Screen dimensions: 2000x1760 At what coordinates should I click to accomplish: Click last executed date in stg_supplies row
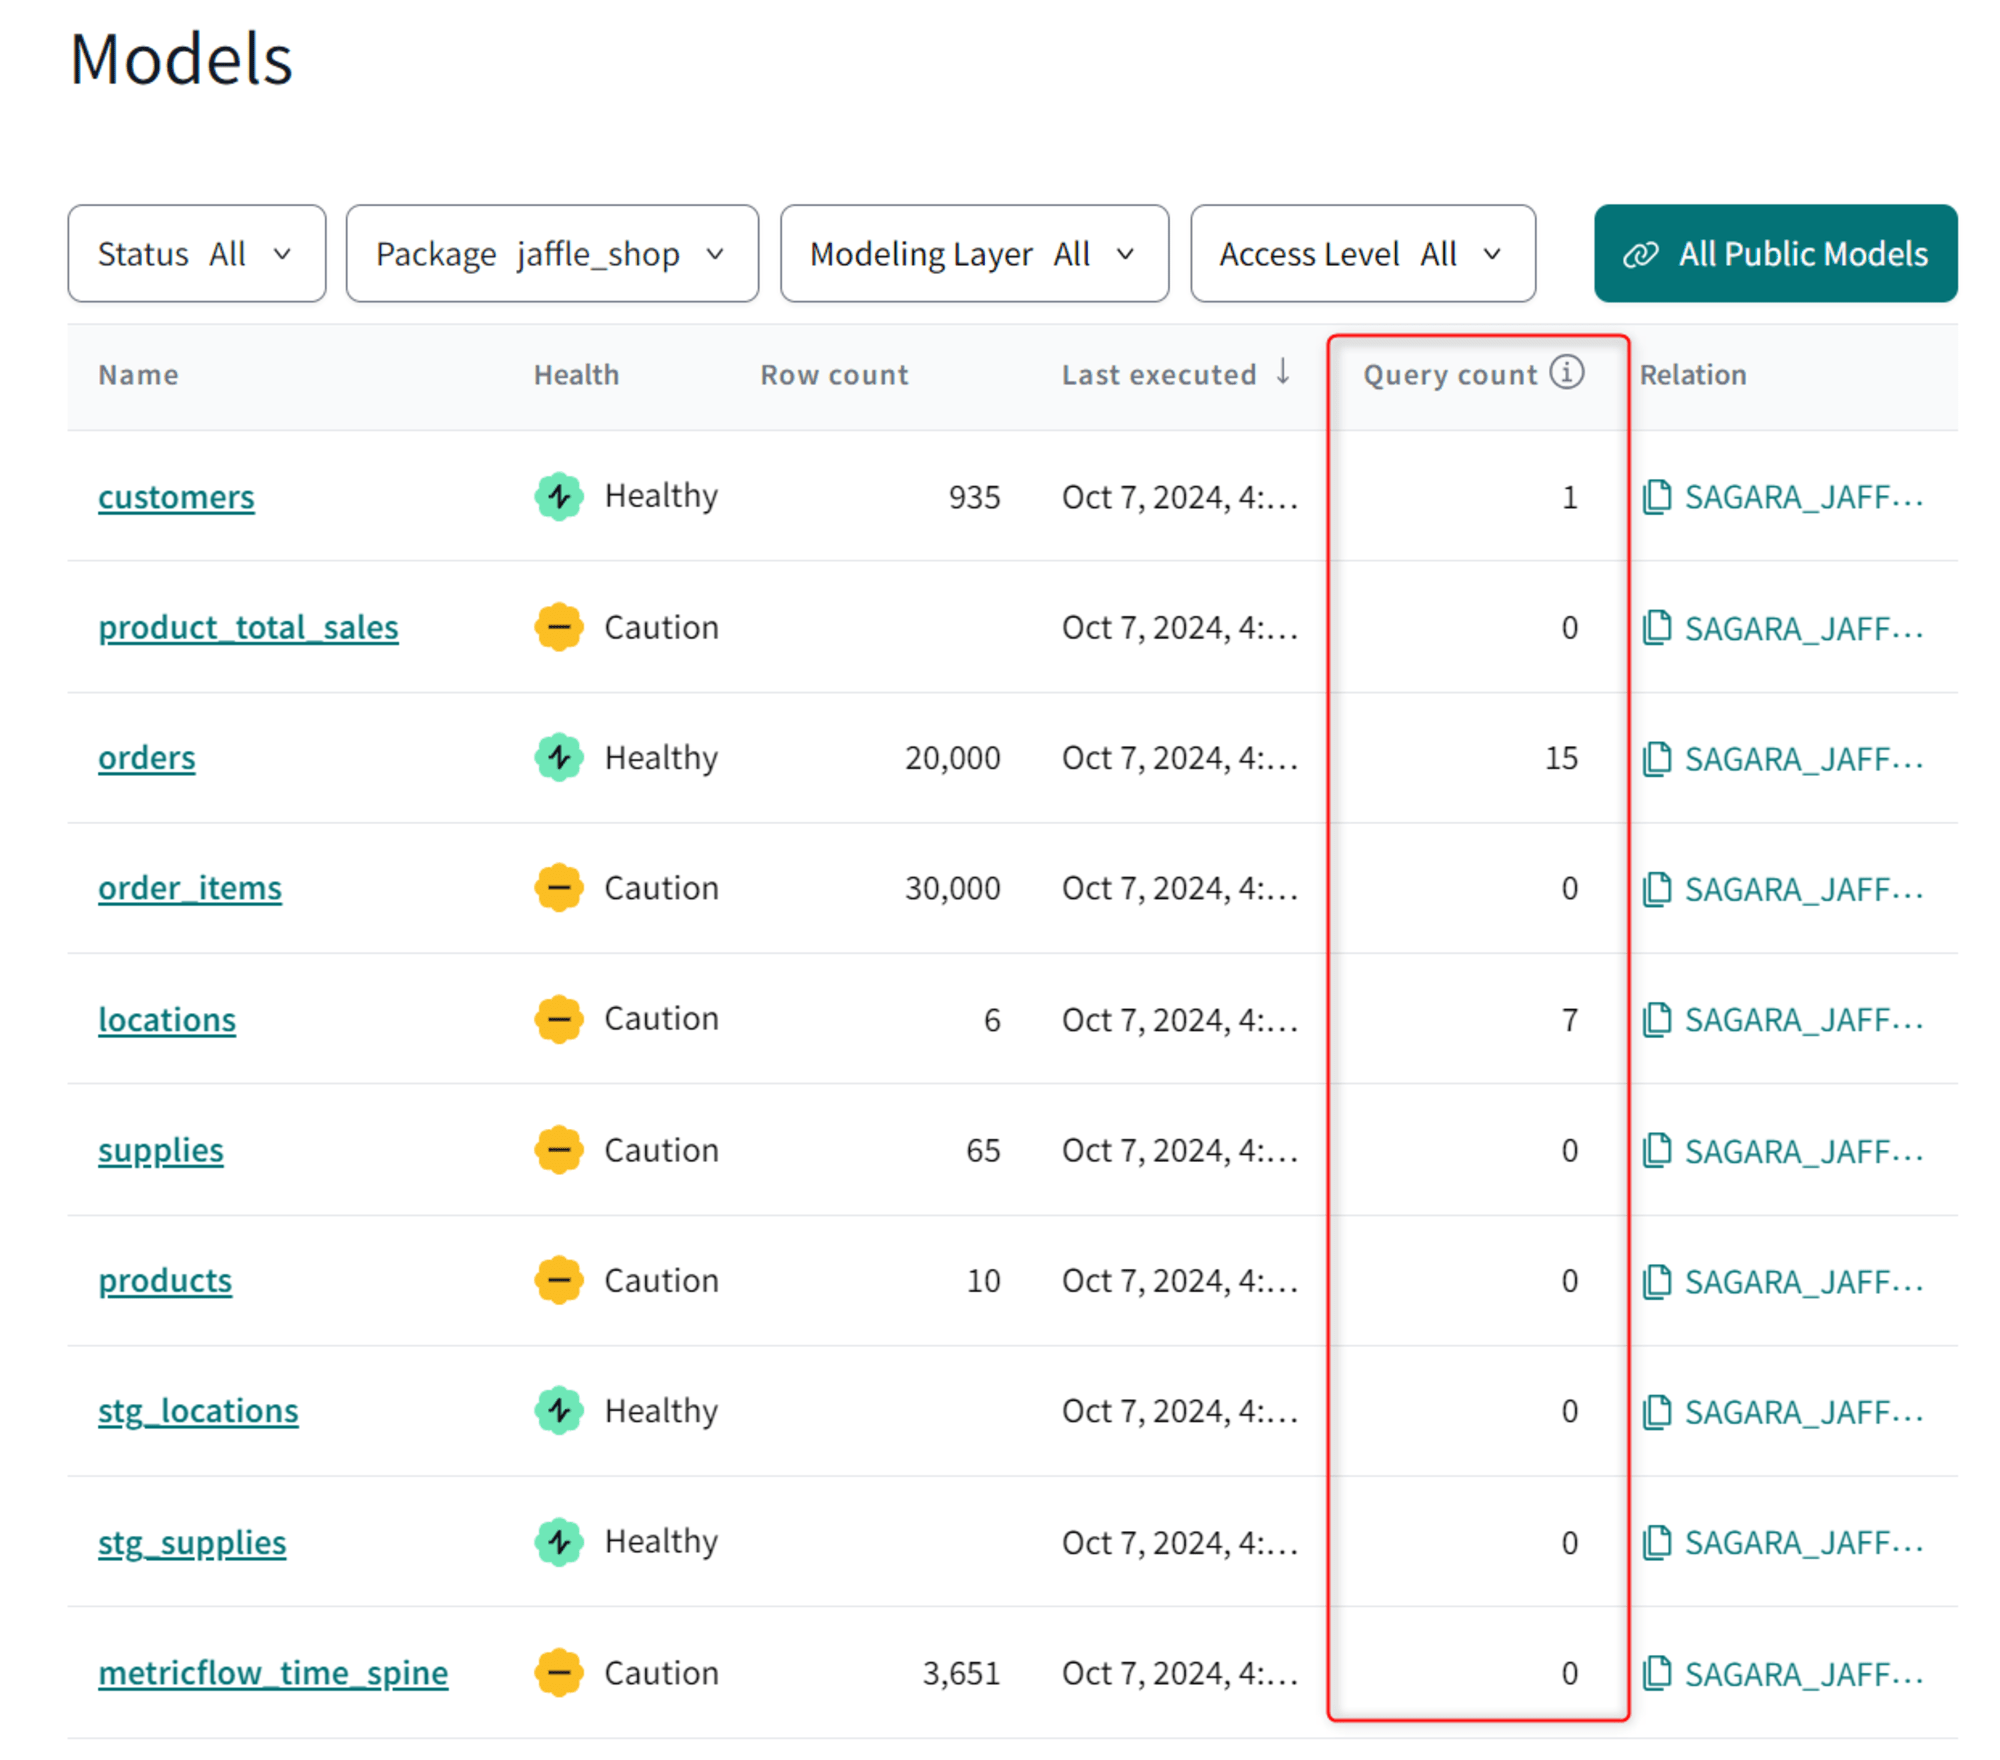click(x=1180, y=1543)
